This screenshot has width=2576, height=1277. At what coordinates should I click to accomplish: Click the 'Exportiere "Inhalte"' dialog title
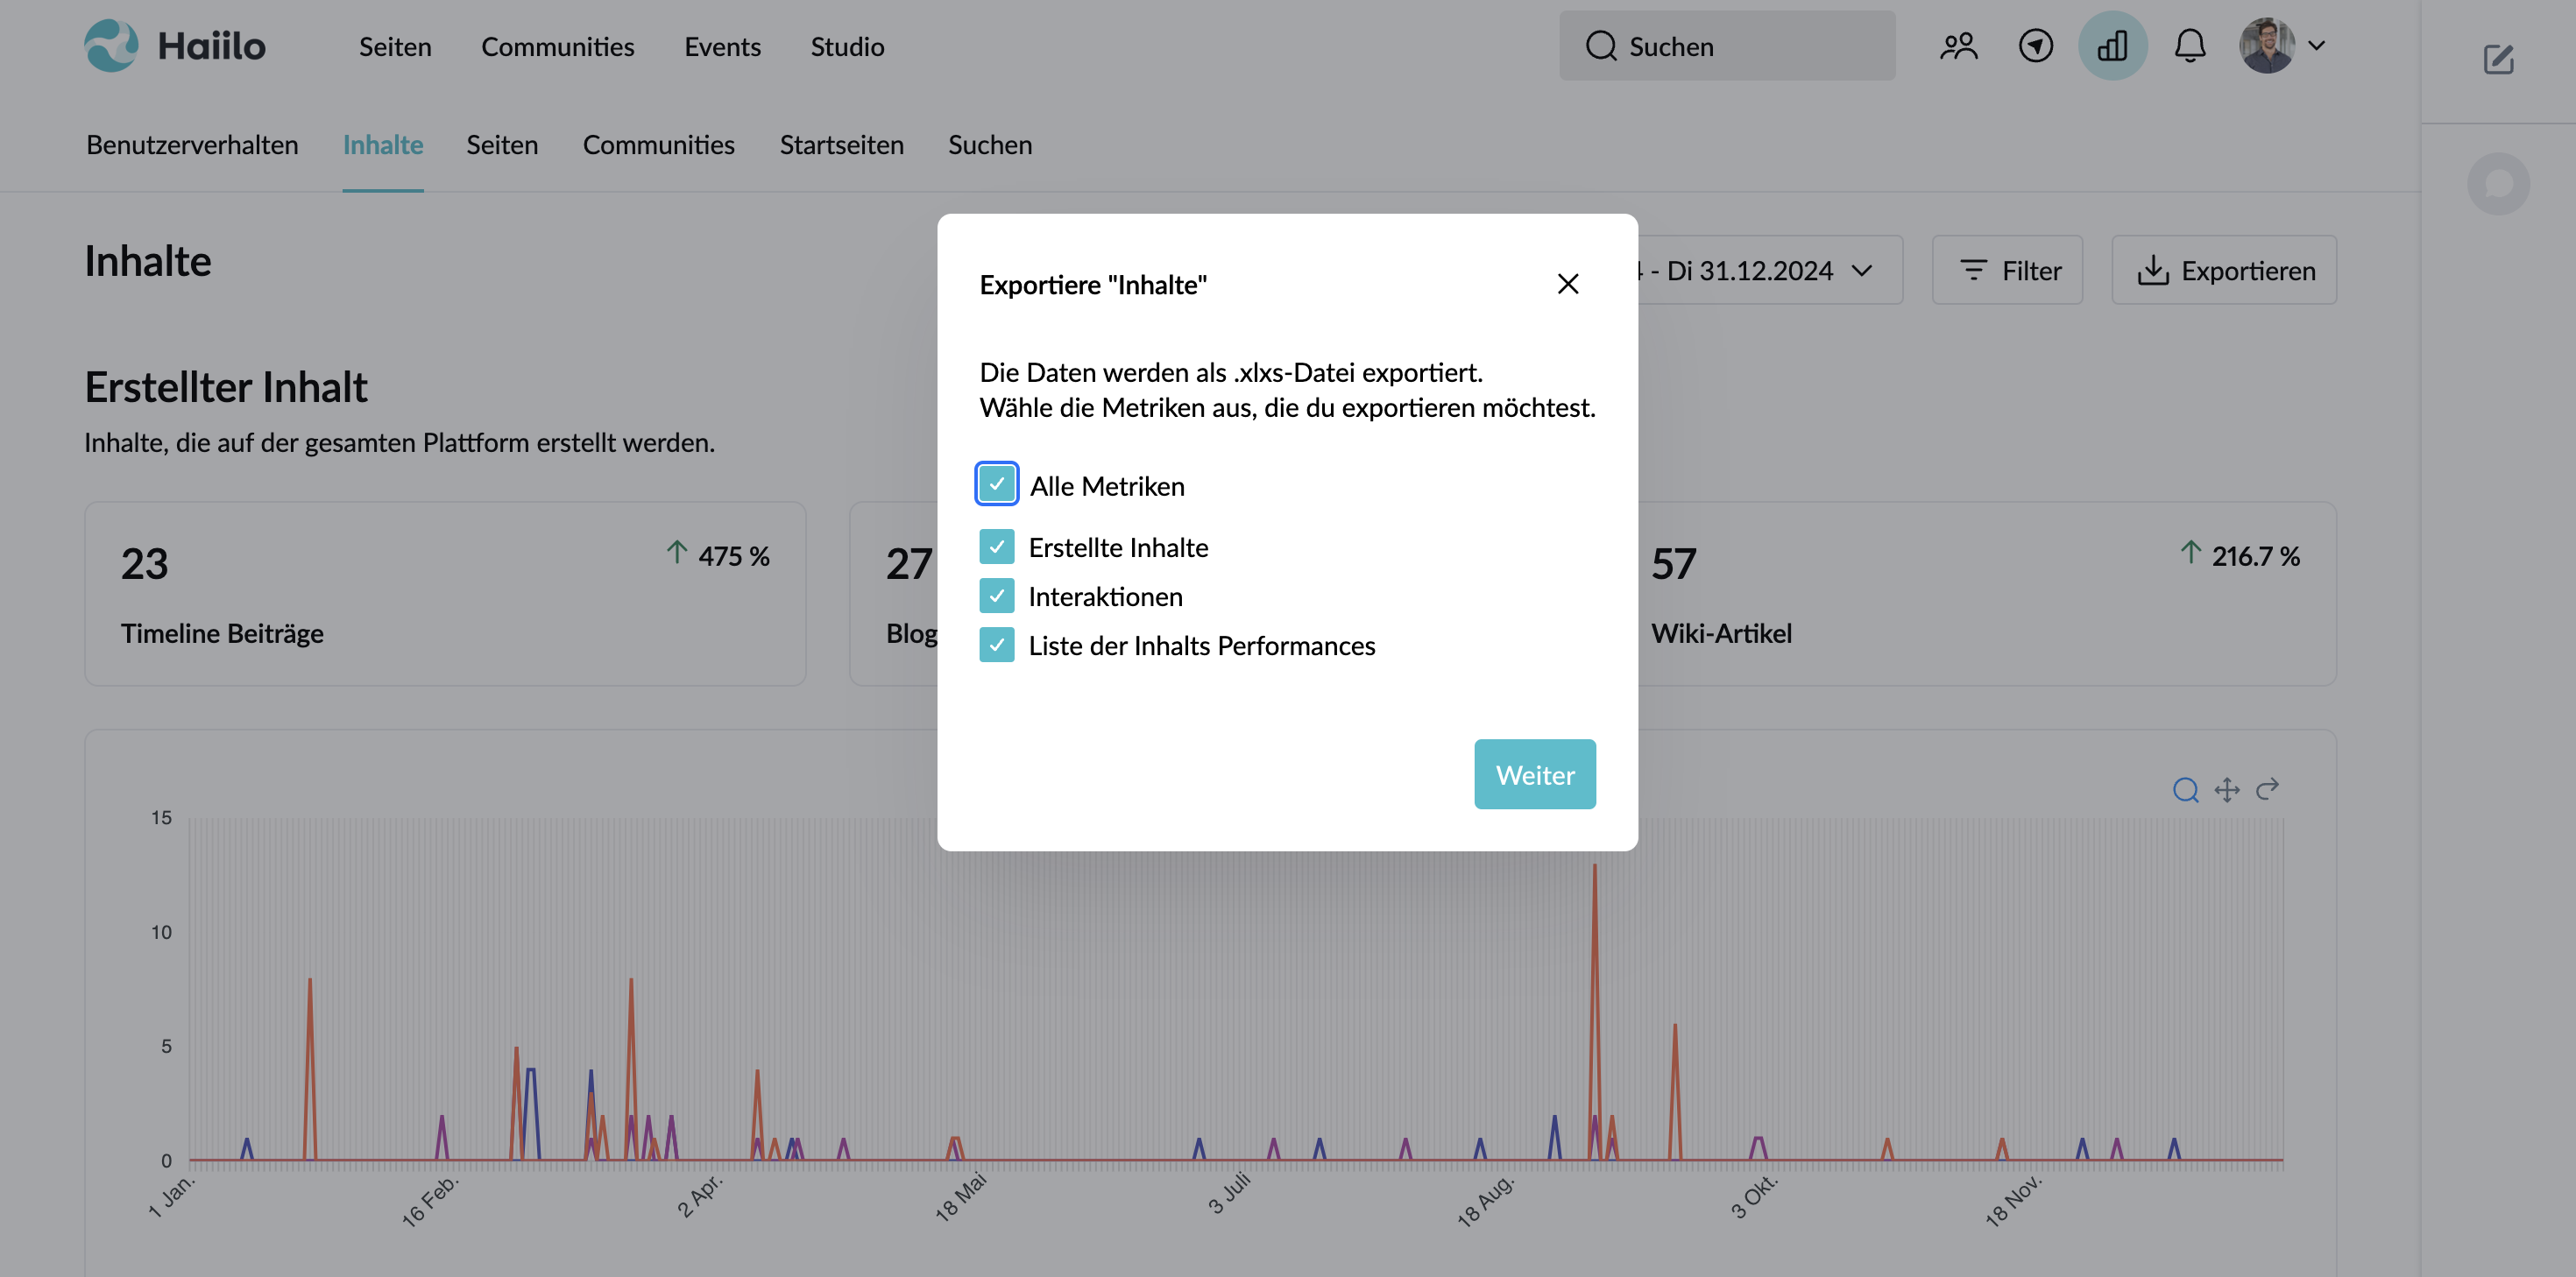[x=1093, y=285]
